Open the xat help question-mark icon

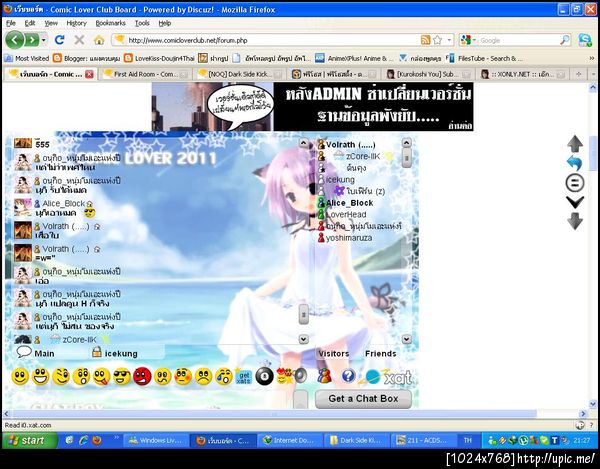click(x=348, y=376)
